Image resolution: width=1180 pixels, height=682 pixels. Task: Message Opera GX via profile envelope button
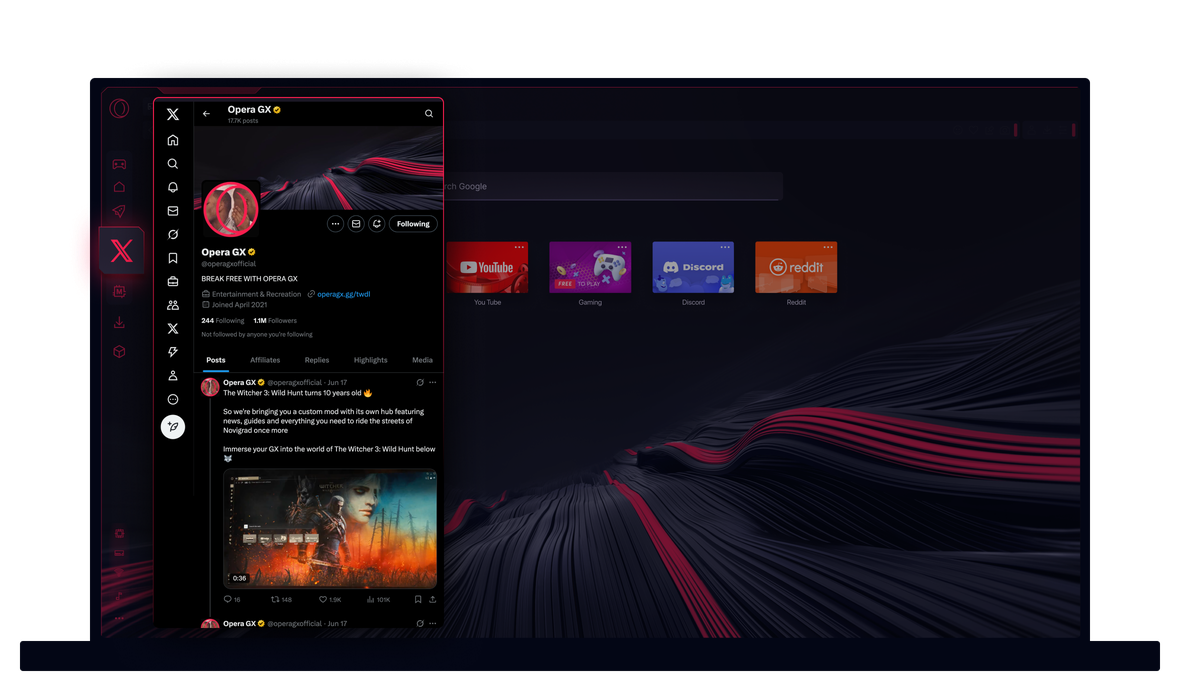[x=356, y=224]
